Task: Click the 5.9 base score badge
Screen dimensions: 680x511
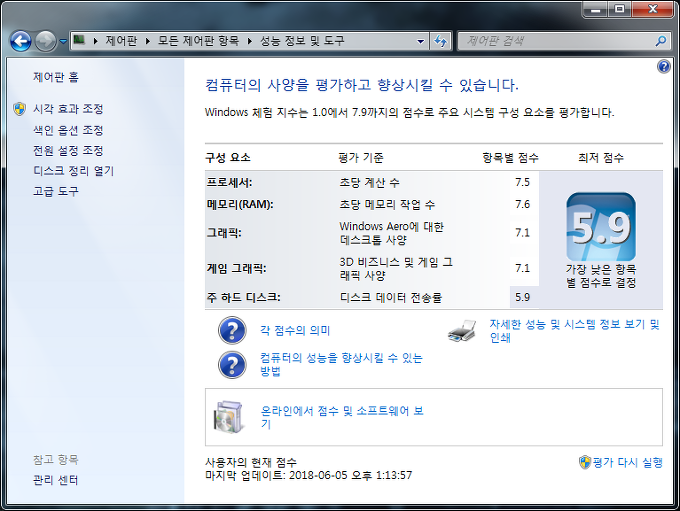Action: [x=601, y=227]
